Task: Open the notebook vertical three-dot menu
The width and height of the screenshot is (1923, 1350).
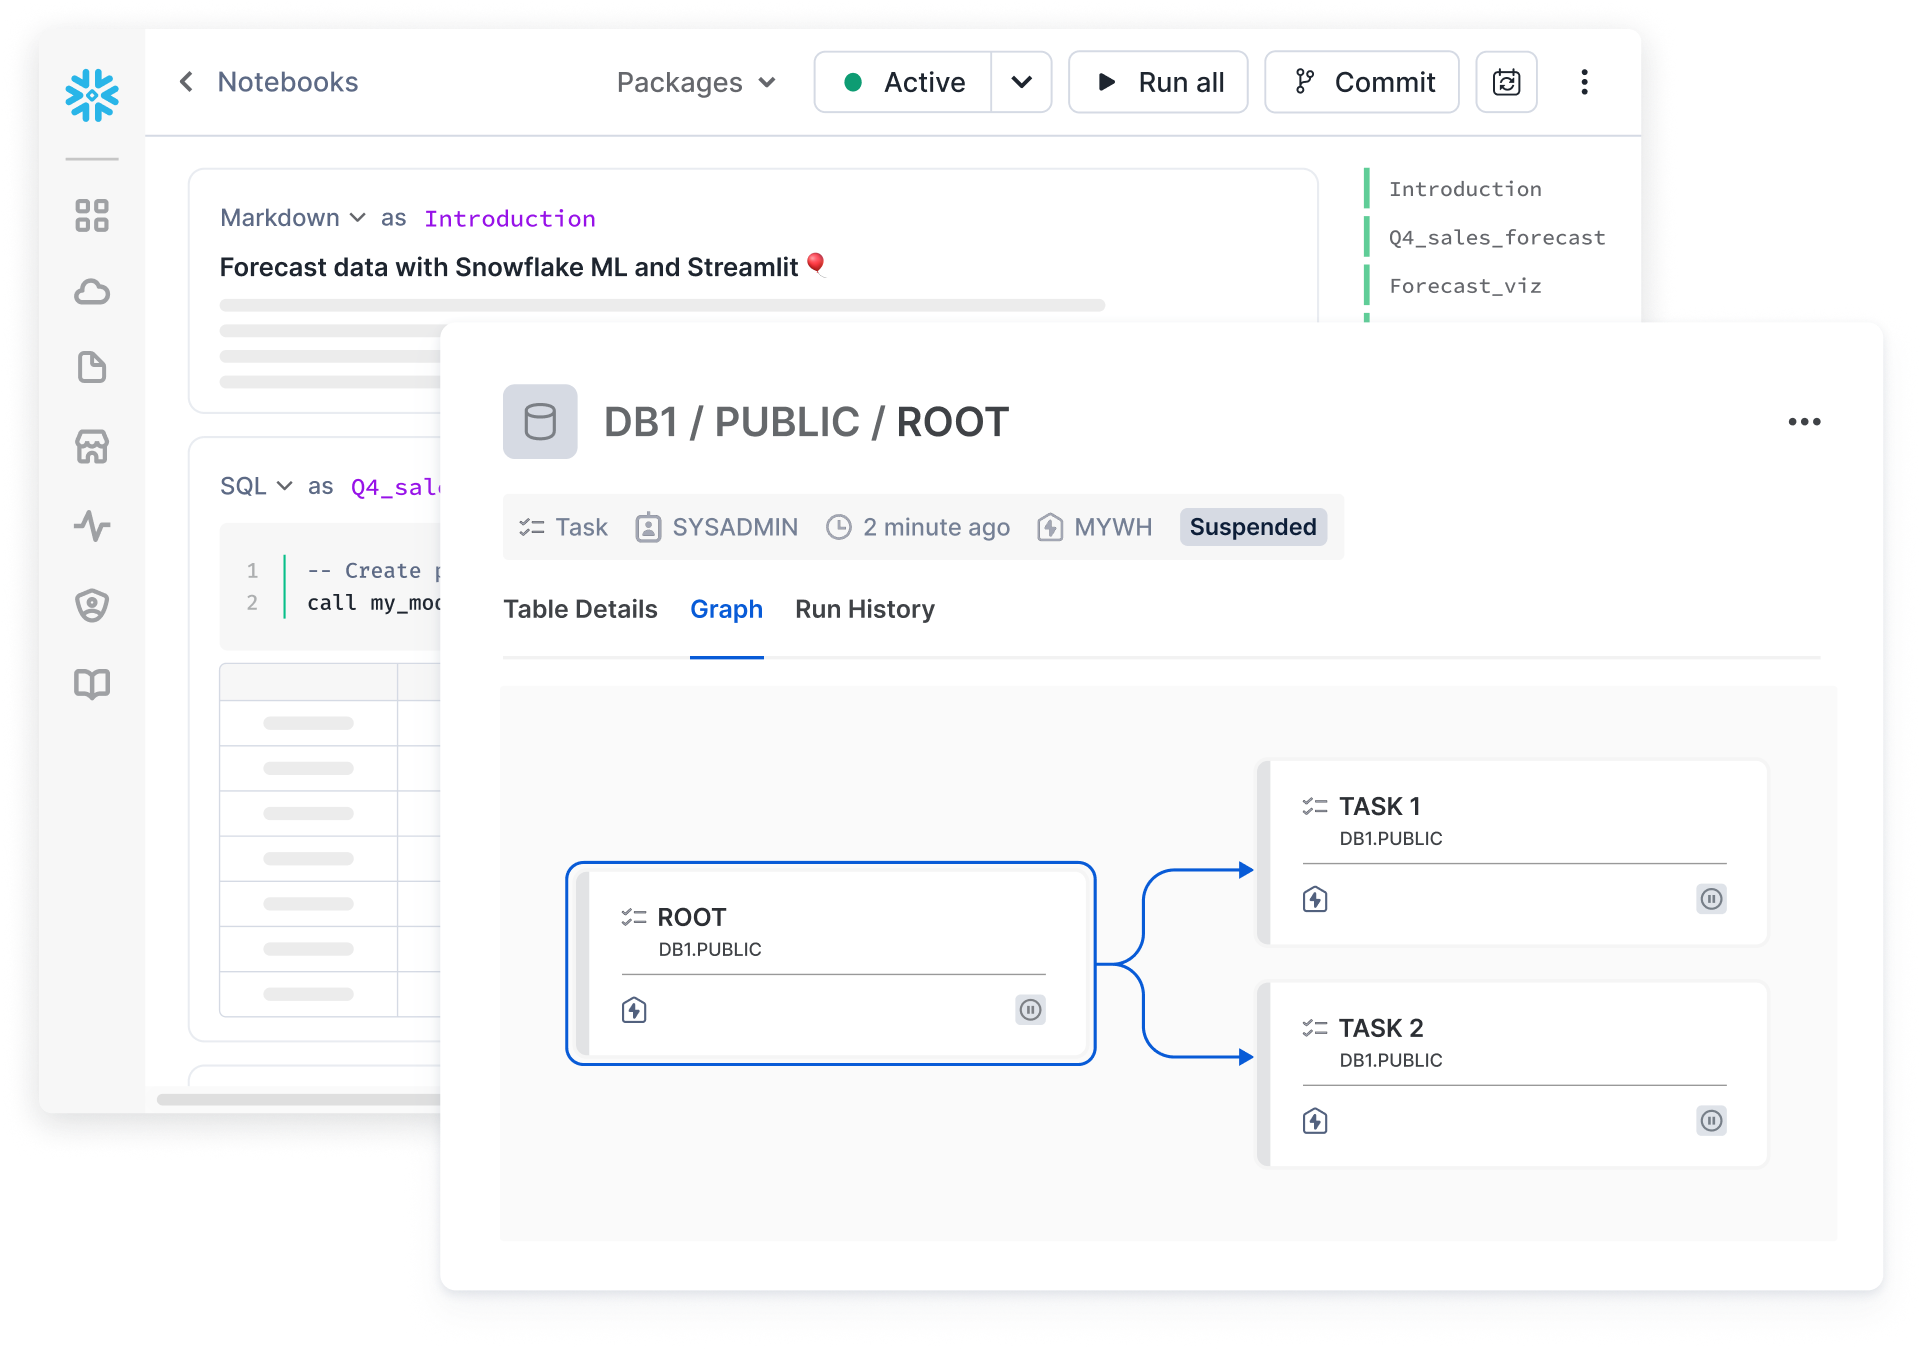Action: click(x=1584, y=82)
